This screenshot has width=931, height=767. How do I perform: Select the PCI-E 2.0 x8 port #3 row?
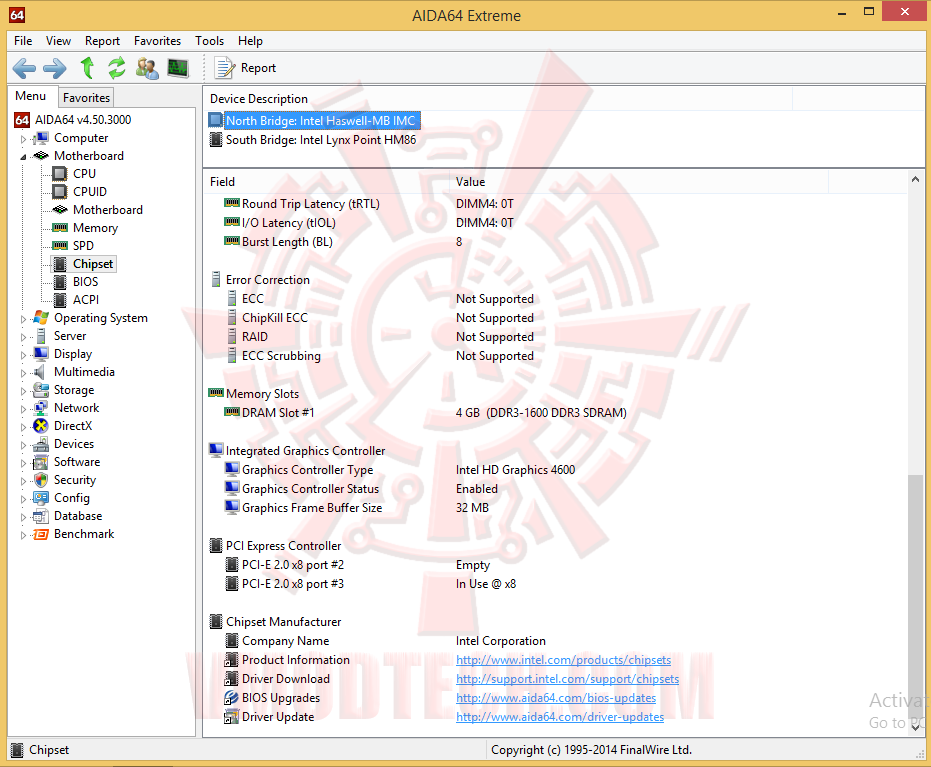(293, 584)
